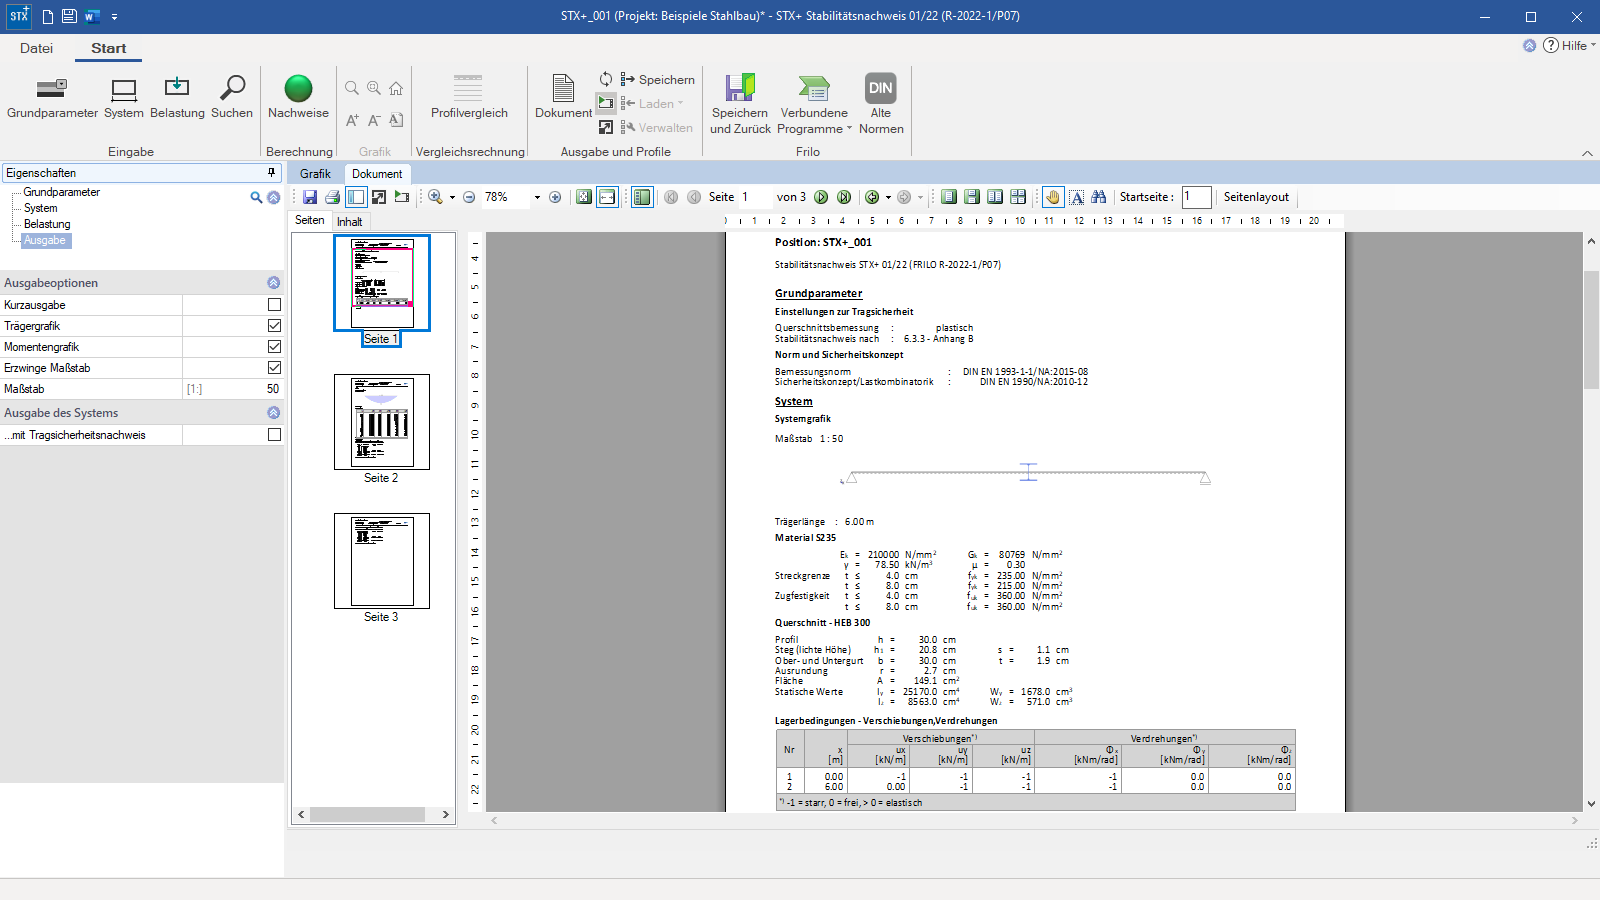Image resolution: width=1600 pixels, height=900 pixels.
Task: Go to next page arrow
Action: click(x=821, y=197)
